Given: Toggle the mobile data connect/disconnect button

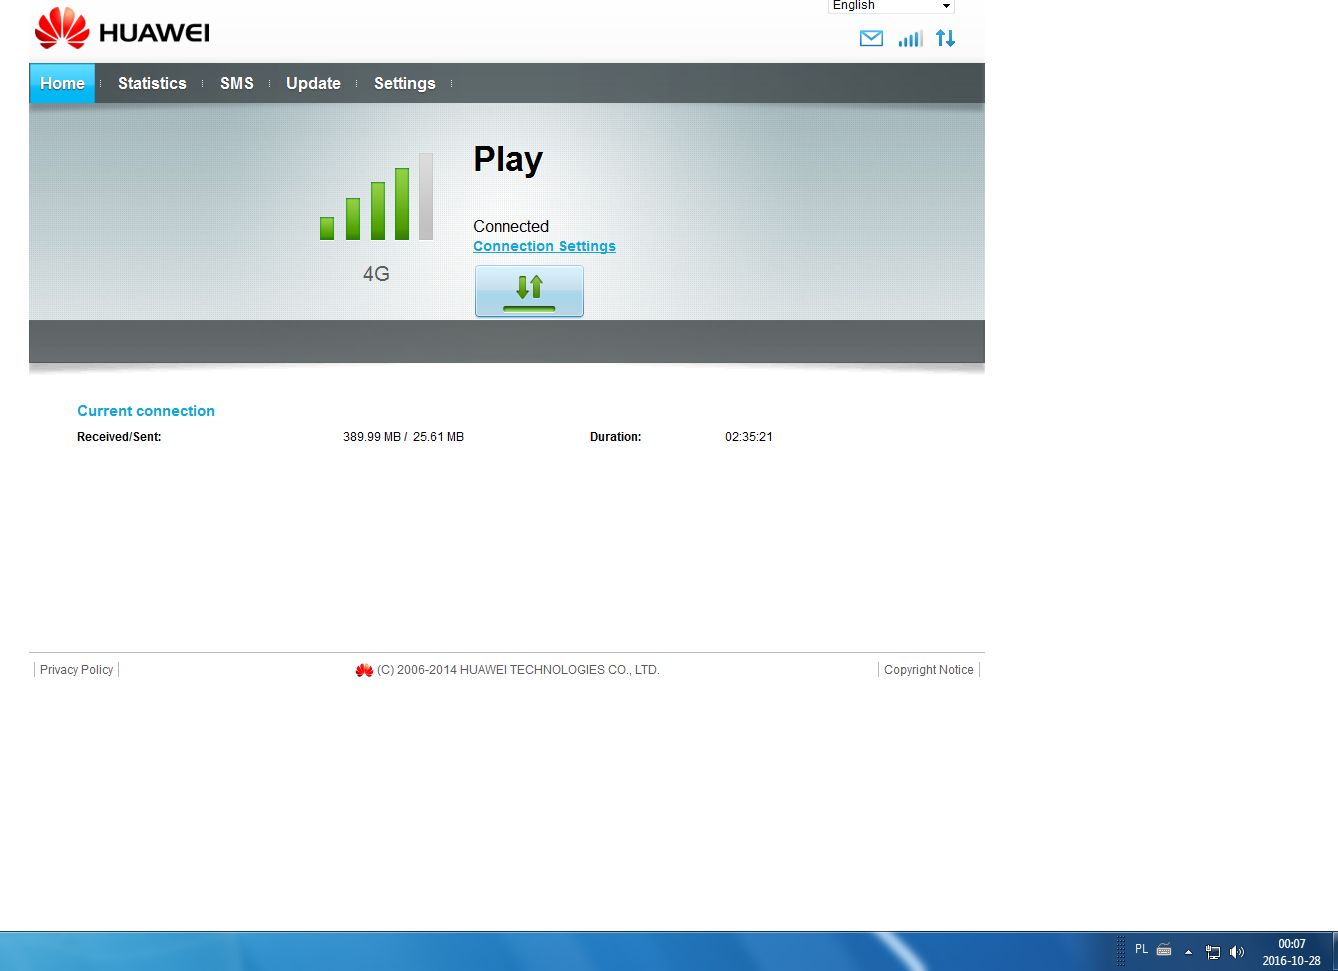Looking at the screenshot, I should (x=529, y=291).
